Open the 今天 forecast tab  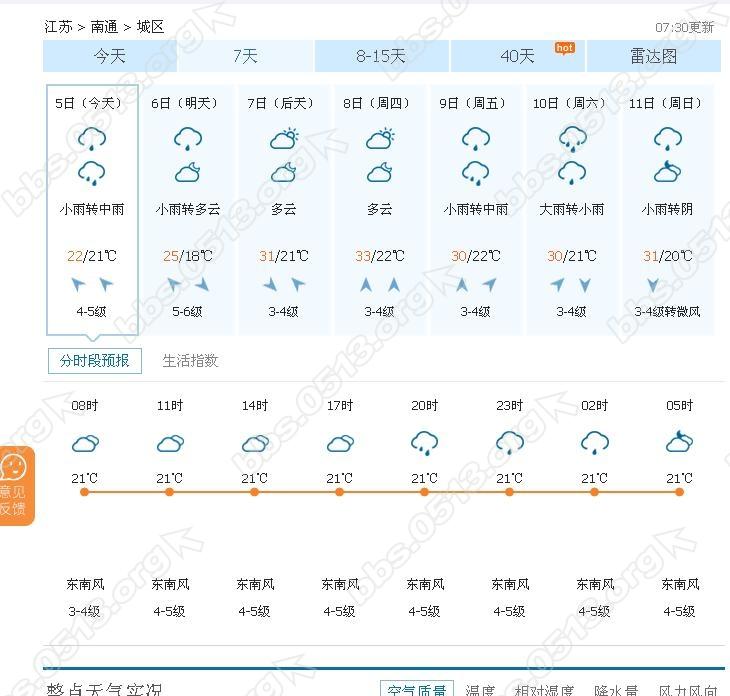[110, 56]
